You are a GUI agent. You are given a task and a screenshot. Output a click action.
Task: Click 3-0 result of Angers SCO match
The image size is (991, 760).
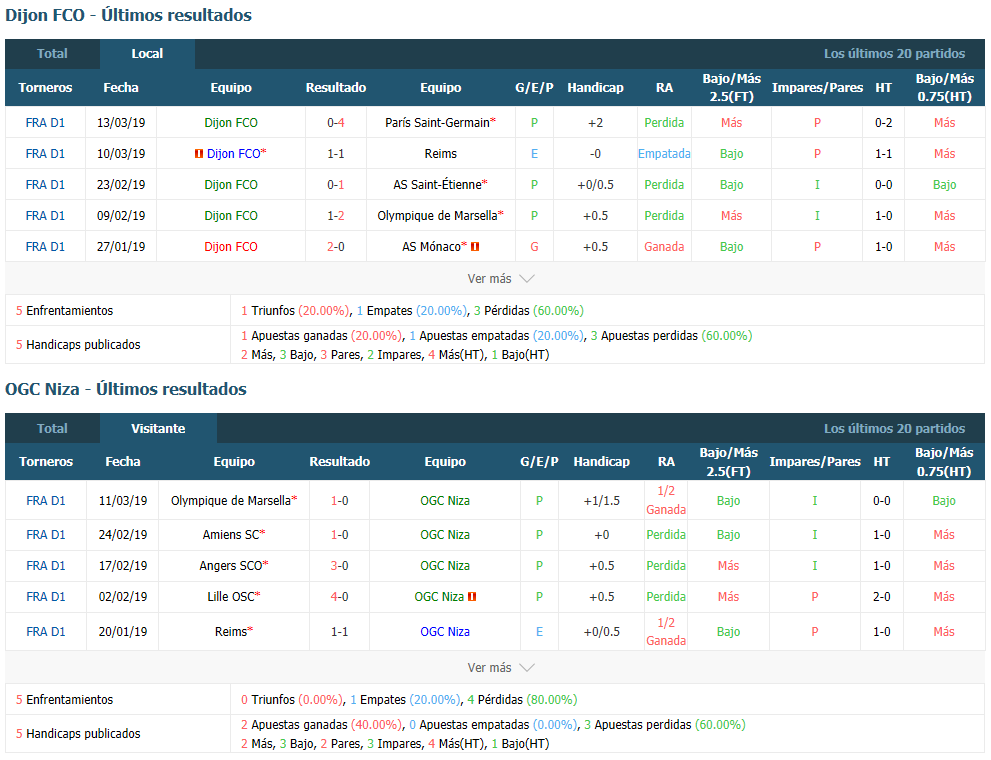point(339,565)
